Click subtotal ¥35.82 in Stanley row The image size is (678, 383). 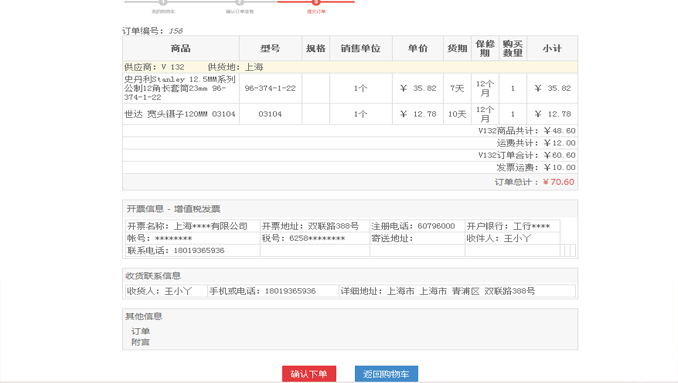[x=553, y=88]
